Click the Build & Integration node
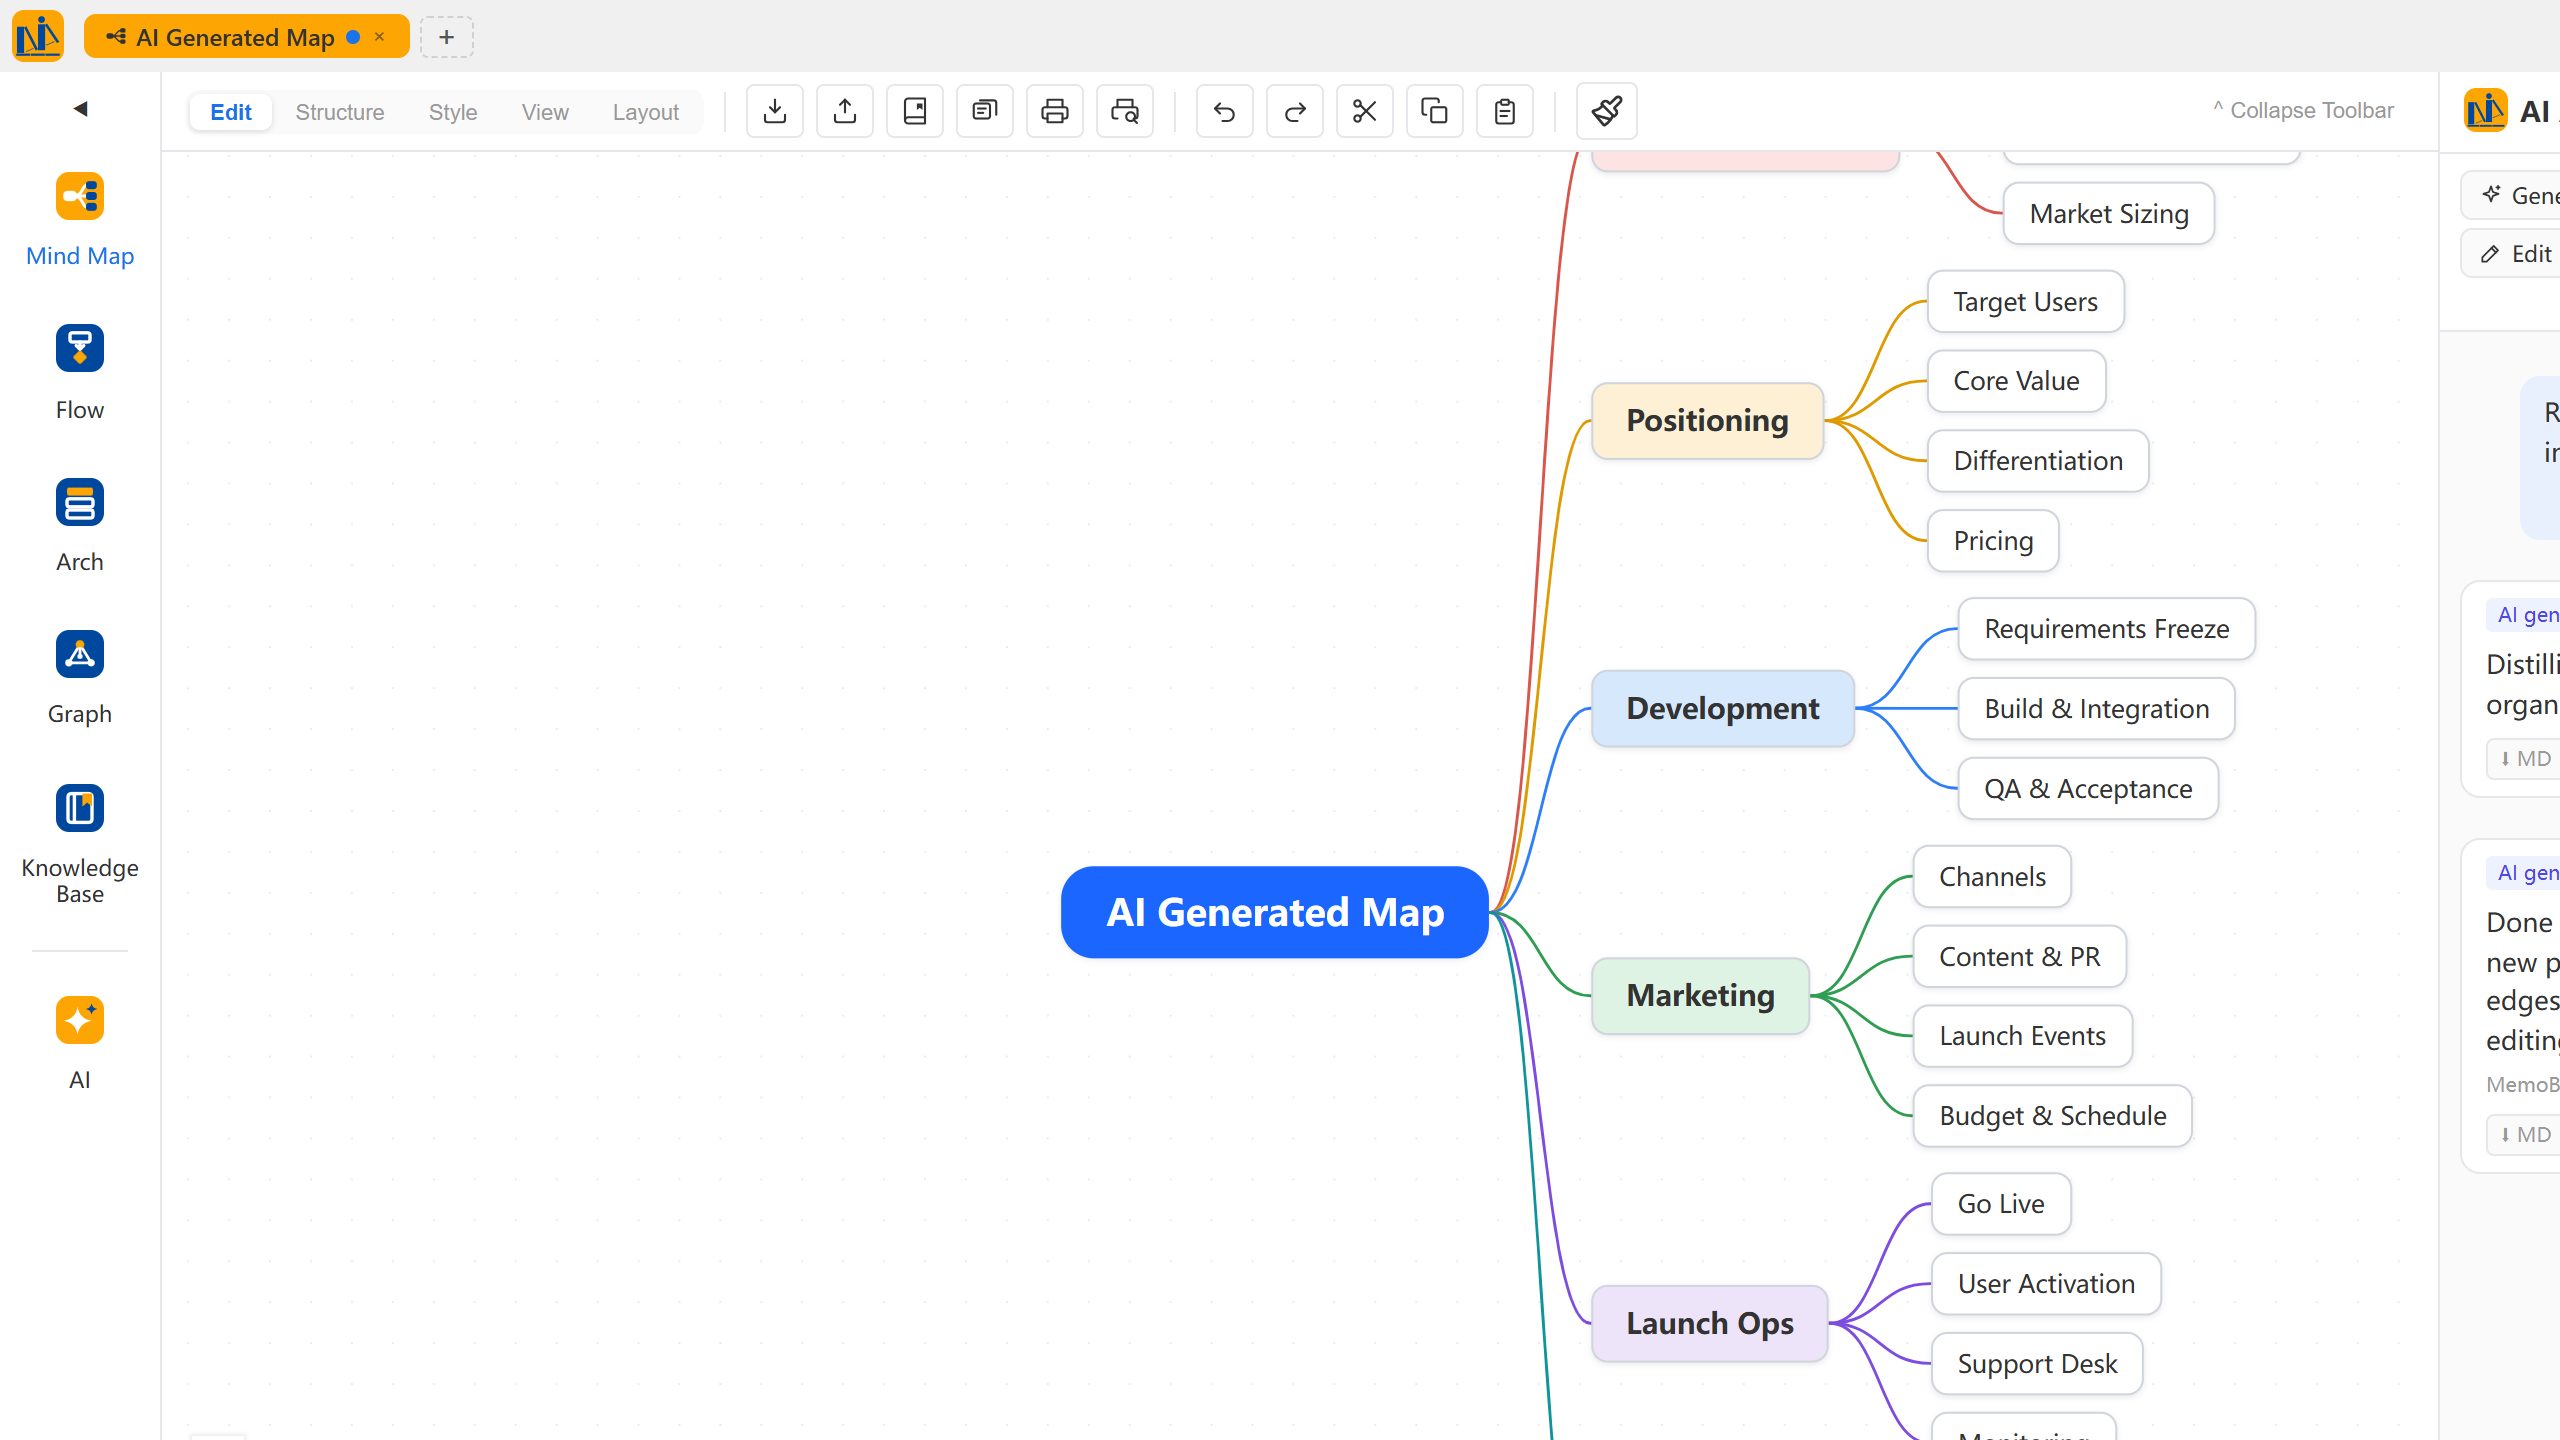Screen dimensions: 2560x1440 [x=2097, y=709]
